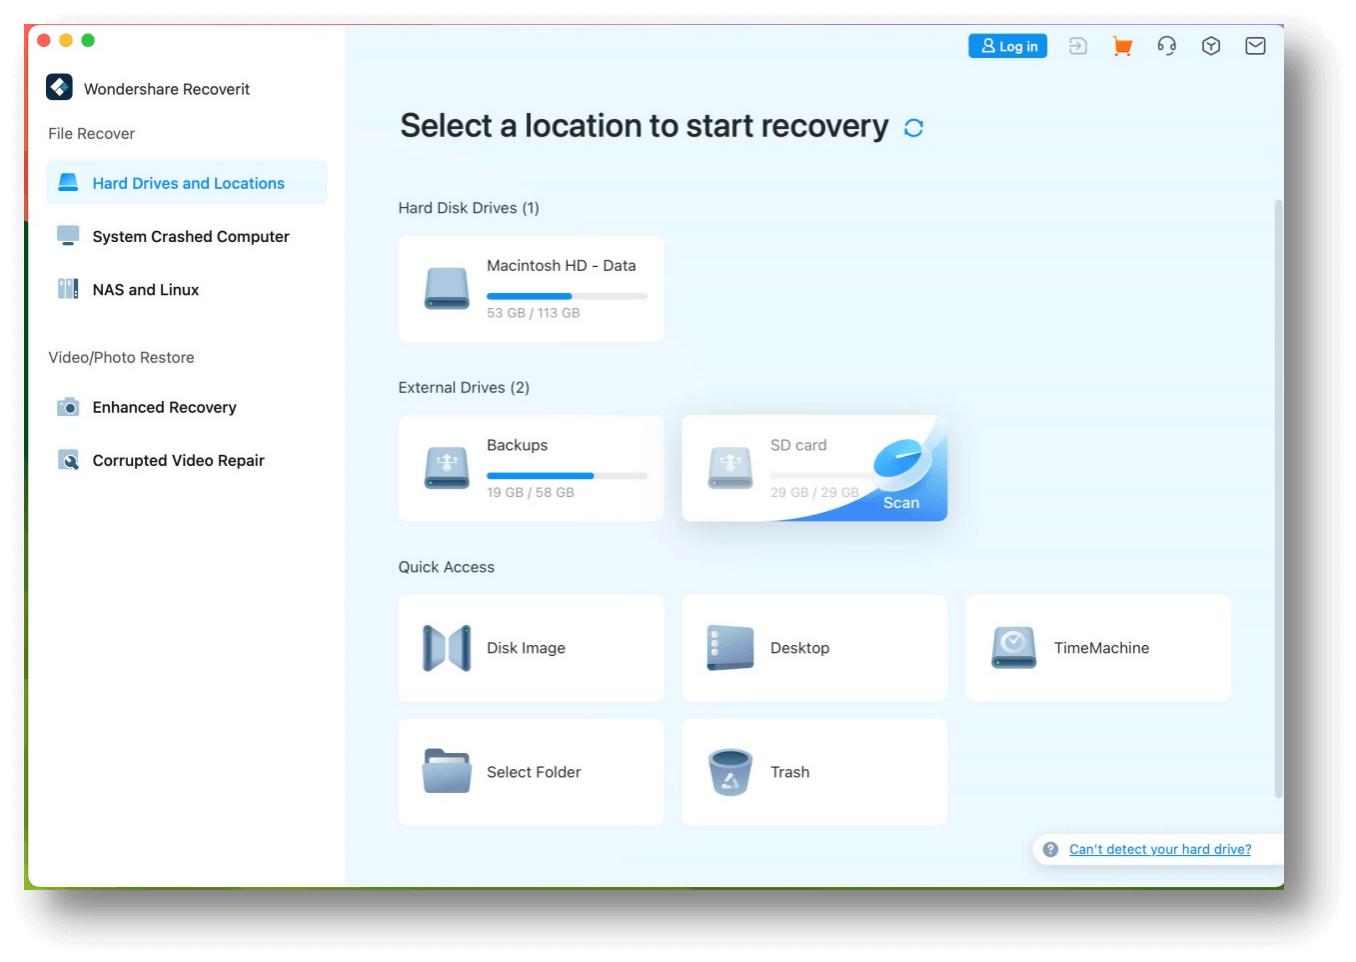Select the Macintosh HD - Data drive

tap(530, 288)
